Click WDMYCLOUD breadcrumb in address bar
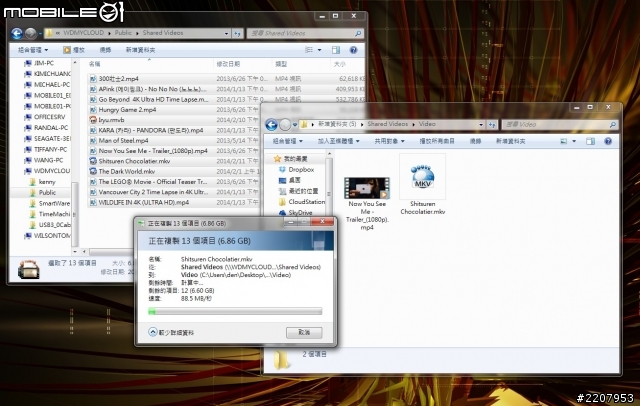640x406 pixels. click(83, 33)
